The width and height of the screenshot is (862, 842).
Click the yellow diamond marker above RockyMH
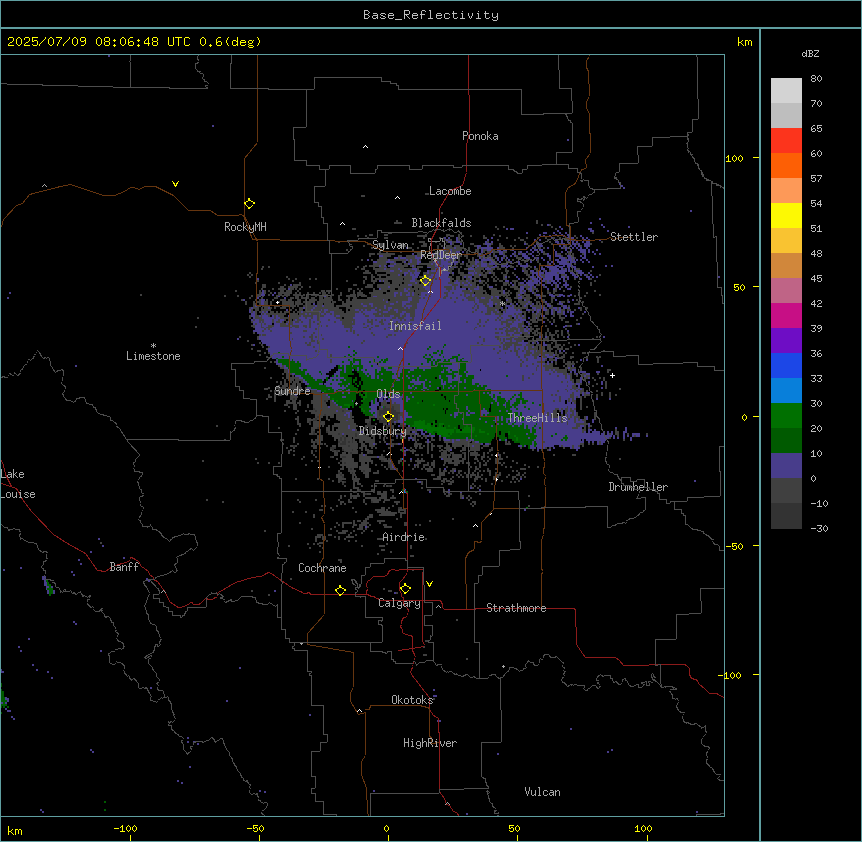pyautogui.click(x=250, y=204)
